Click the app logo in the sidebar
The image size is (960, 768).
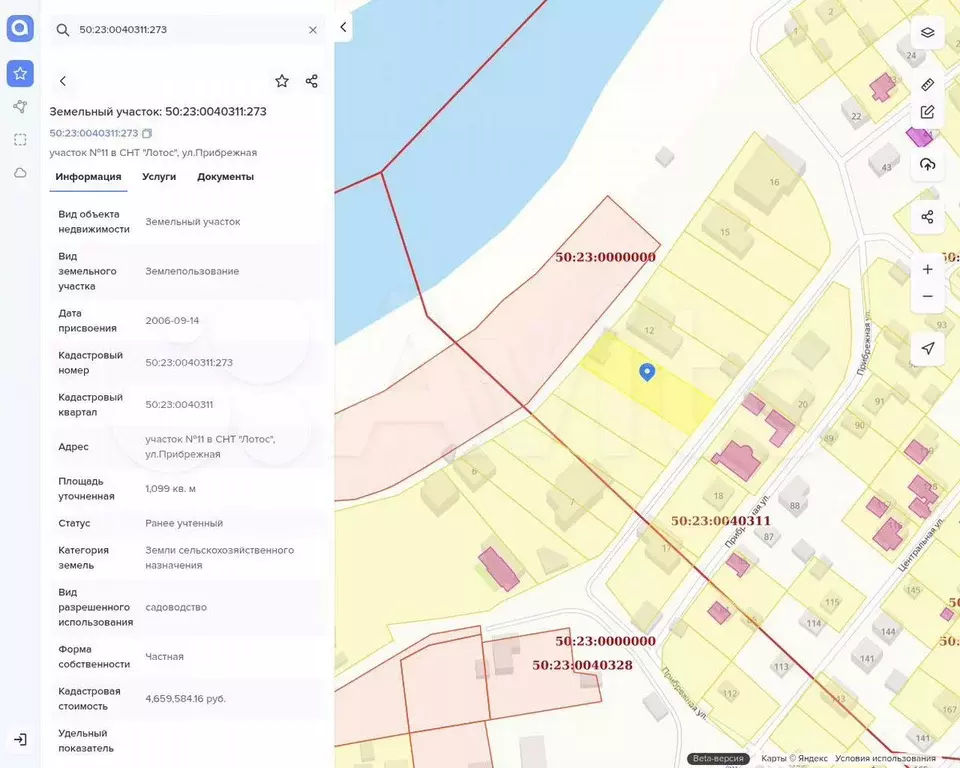[20, 28]
